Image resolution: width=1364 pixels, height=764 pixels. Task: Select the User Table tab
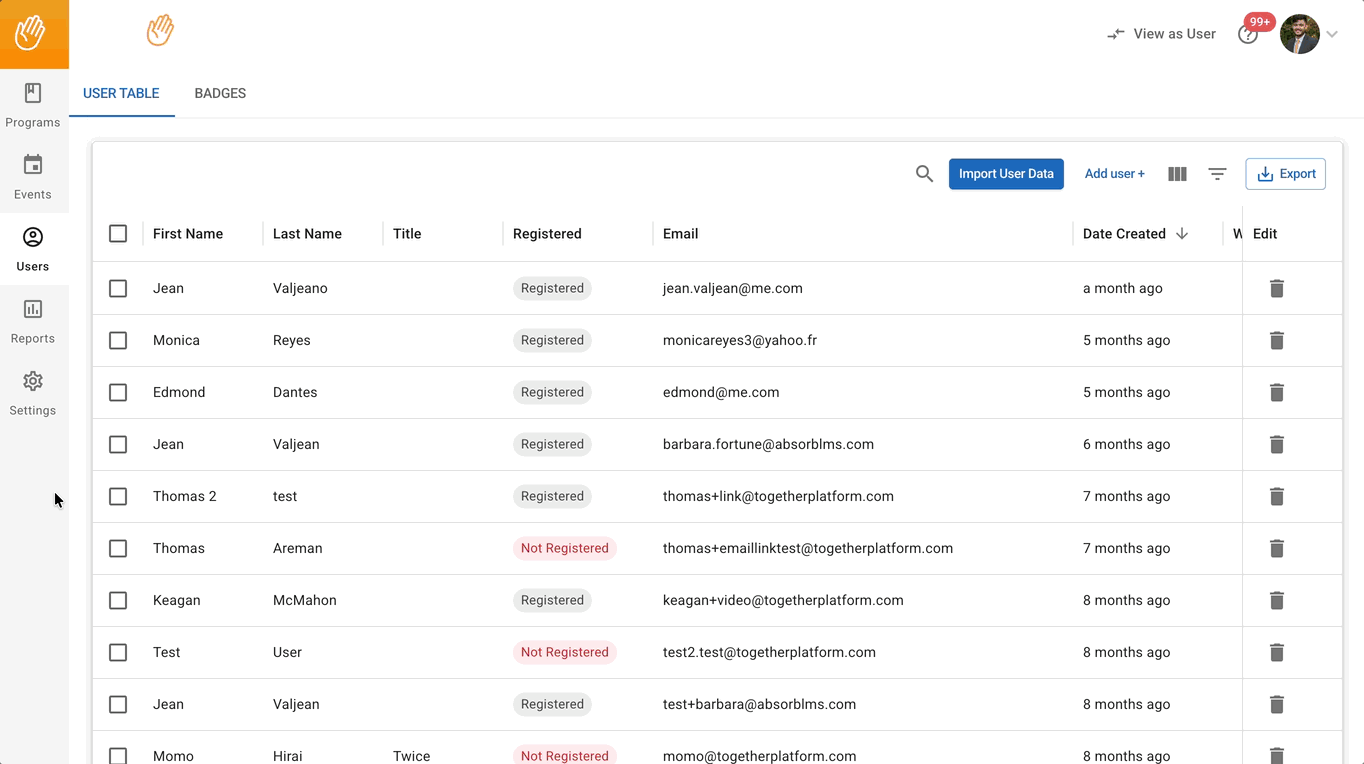tap(121, 93)
